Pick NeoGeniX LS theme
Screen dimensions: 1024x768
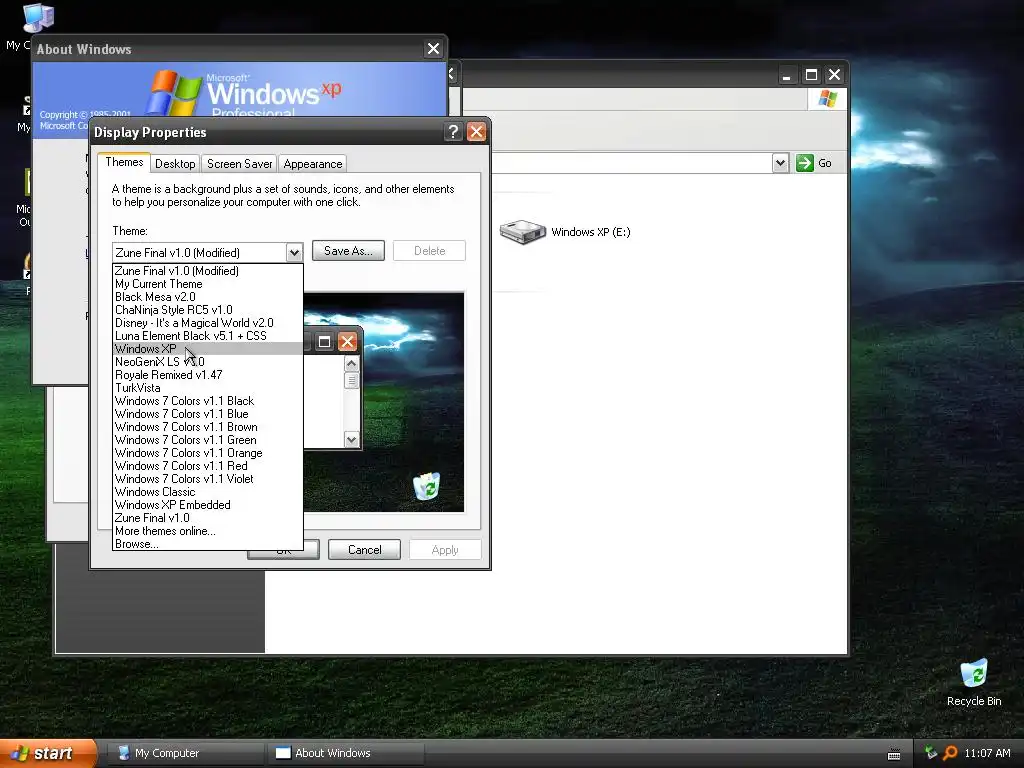(x=208, y=362)
